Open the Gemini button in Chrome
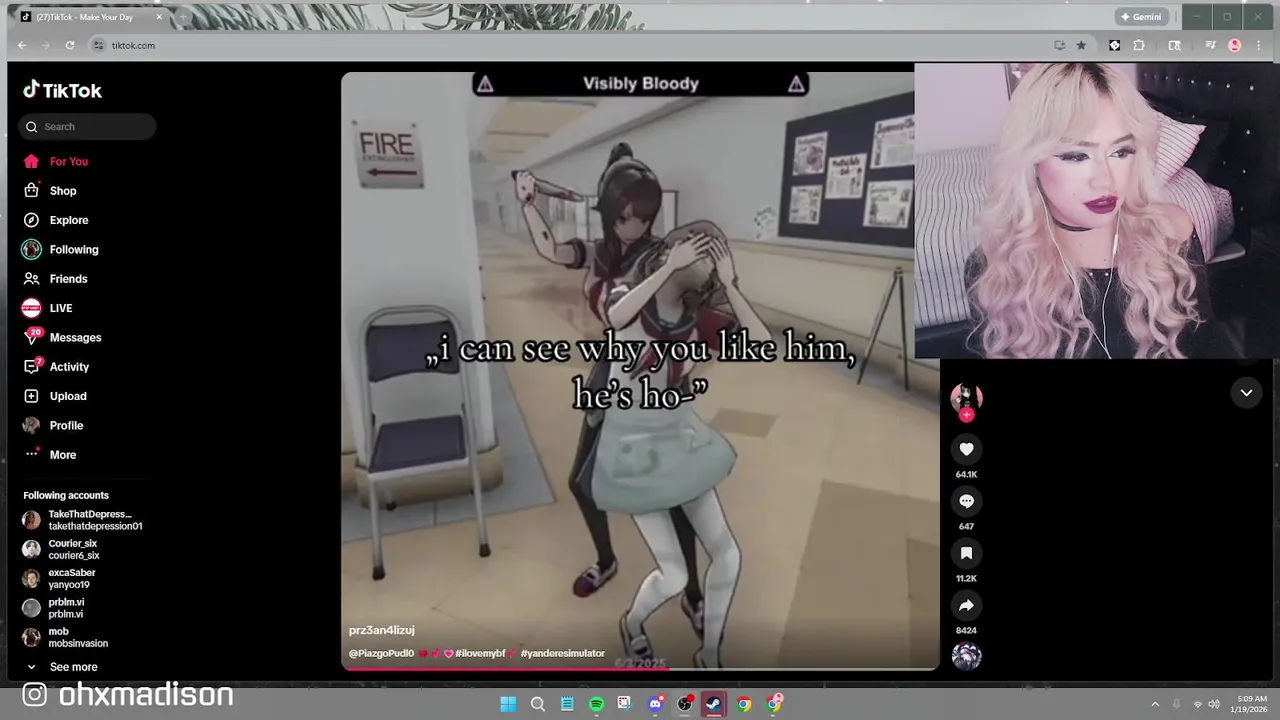Image resolution: width=1280 pixels, height=720 pixels. coord(1141,17)
